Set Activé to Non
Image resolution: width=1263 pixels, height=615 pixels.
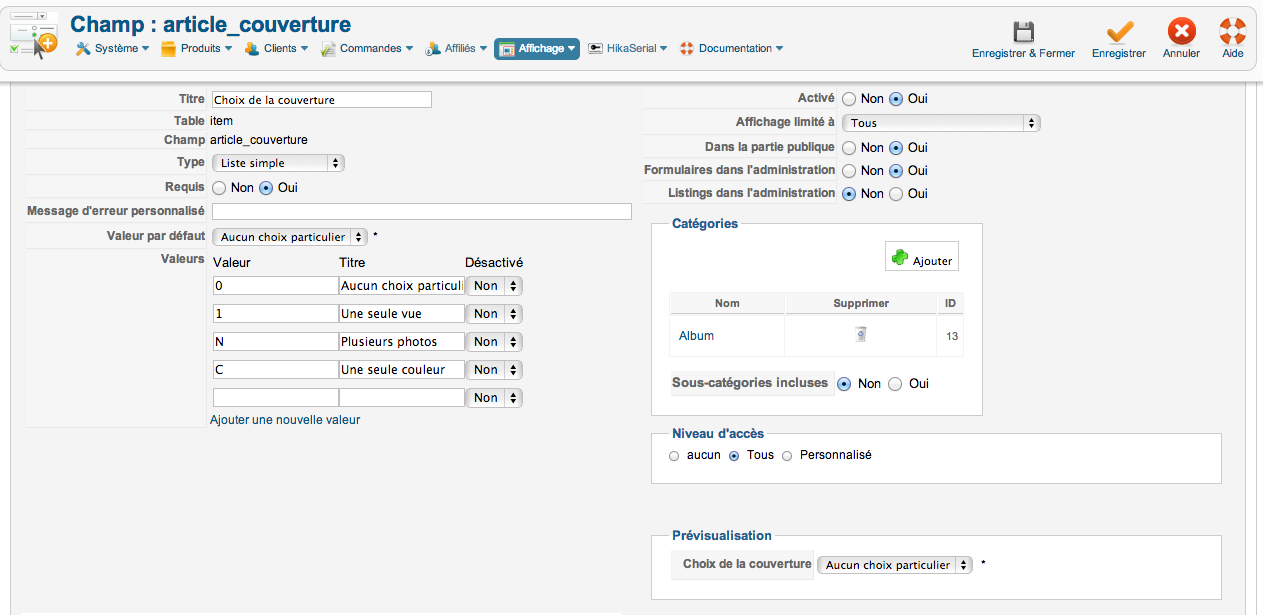pyautogui.click(x=849, y=99)
